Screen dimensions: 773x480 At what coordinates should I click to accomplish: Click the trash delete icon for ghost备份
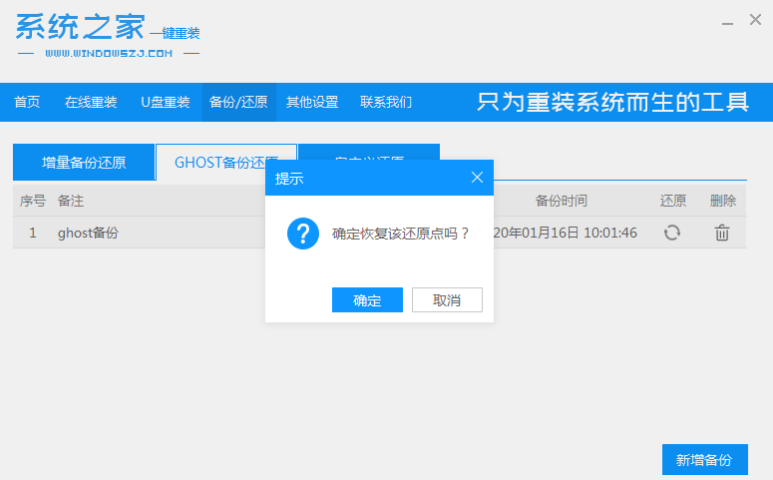(x=722, y=233)
